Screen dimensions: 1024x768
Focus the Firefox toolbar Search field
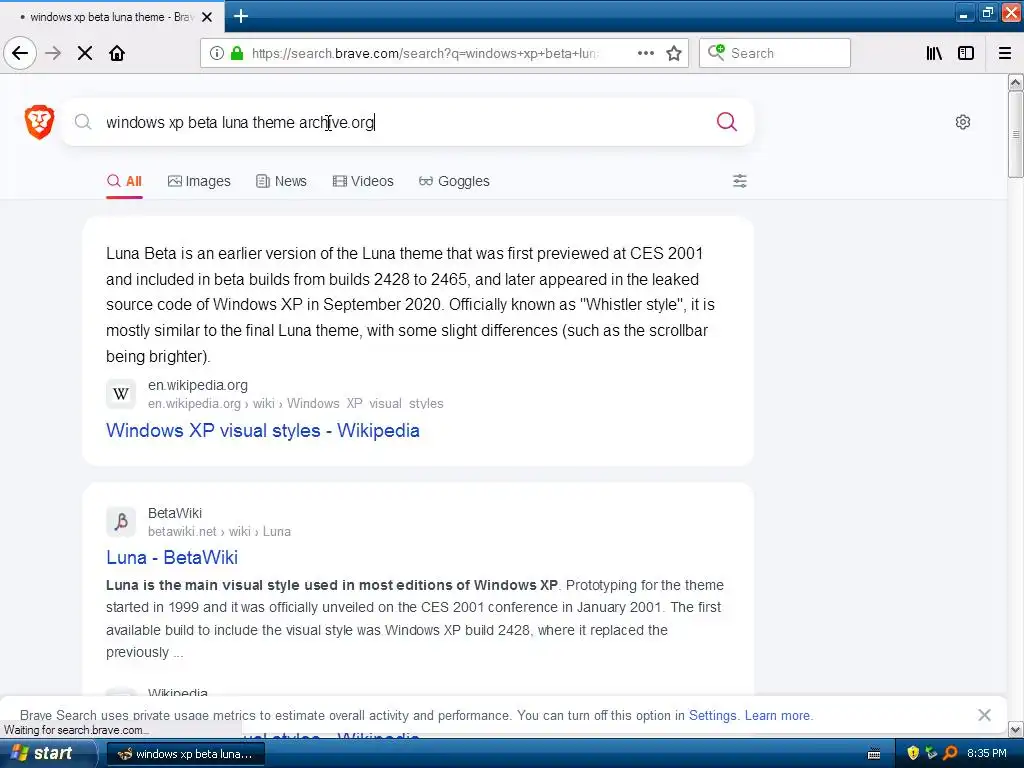coord(775,53)
